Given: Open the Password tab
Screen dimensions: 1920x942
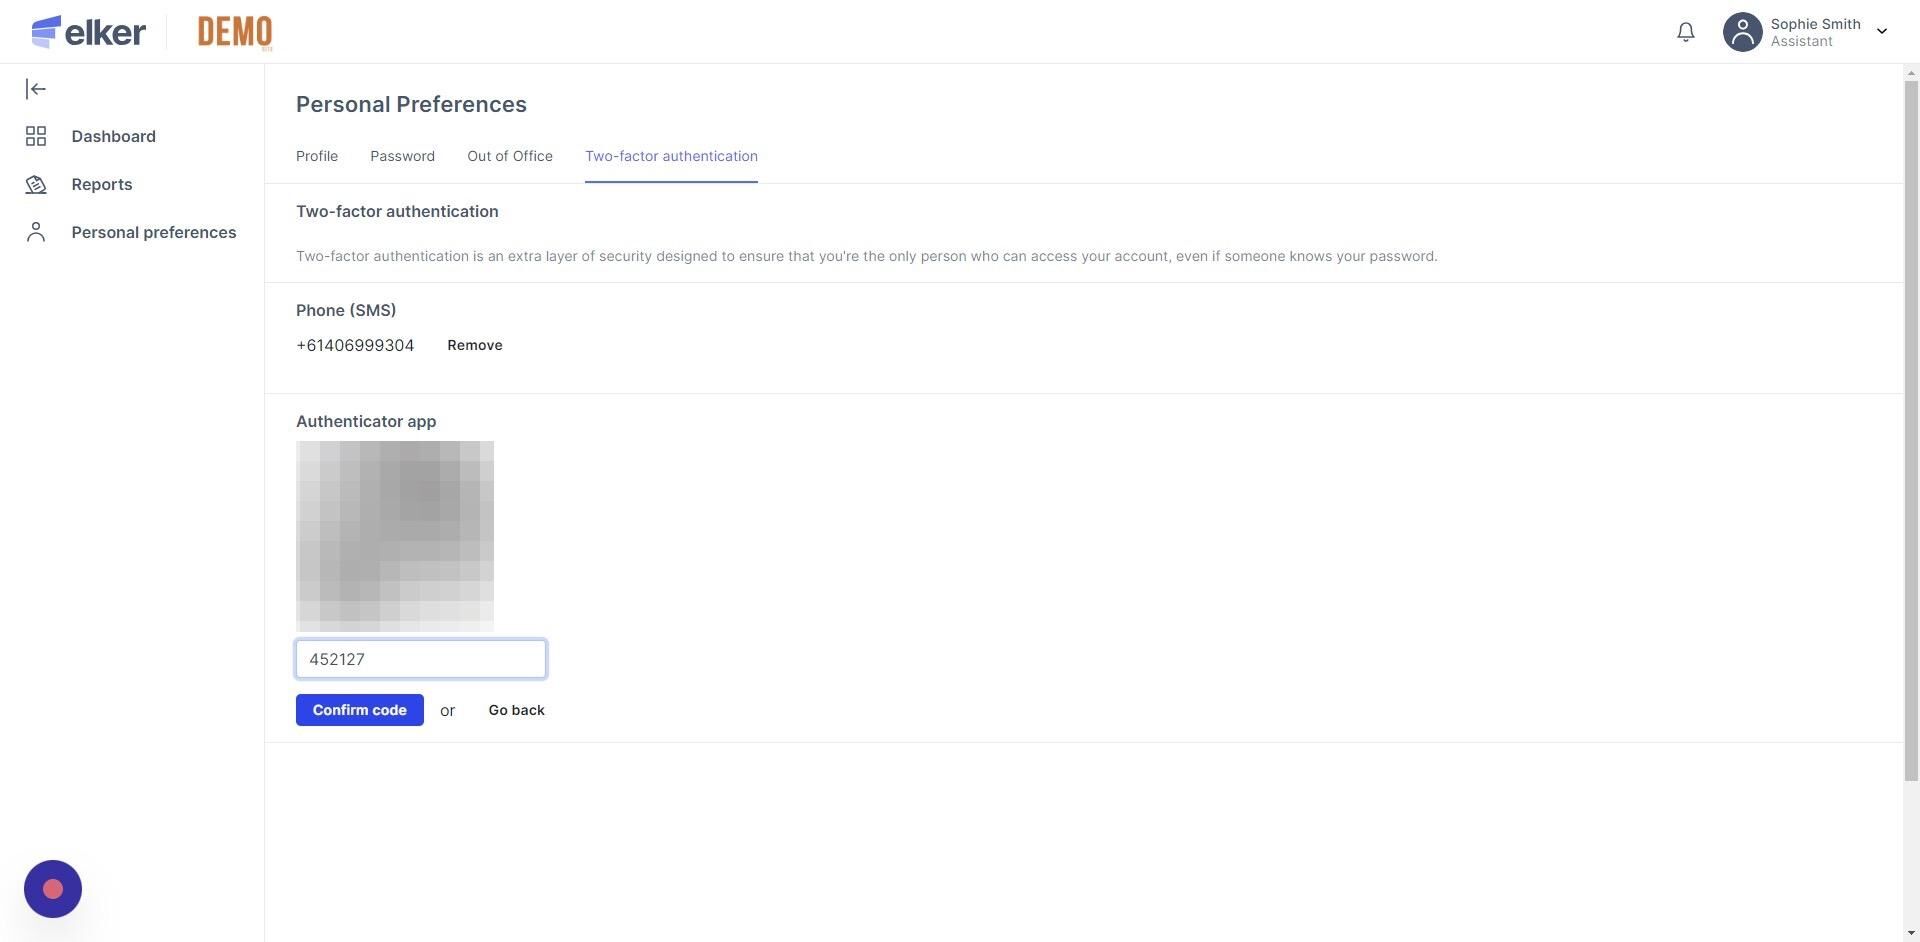Looking at the screenshot, I should click(x=402, y=156).
